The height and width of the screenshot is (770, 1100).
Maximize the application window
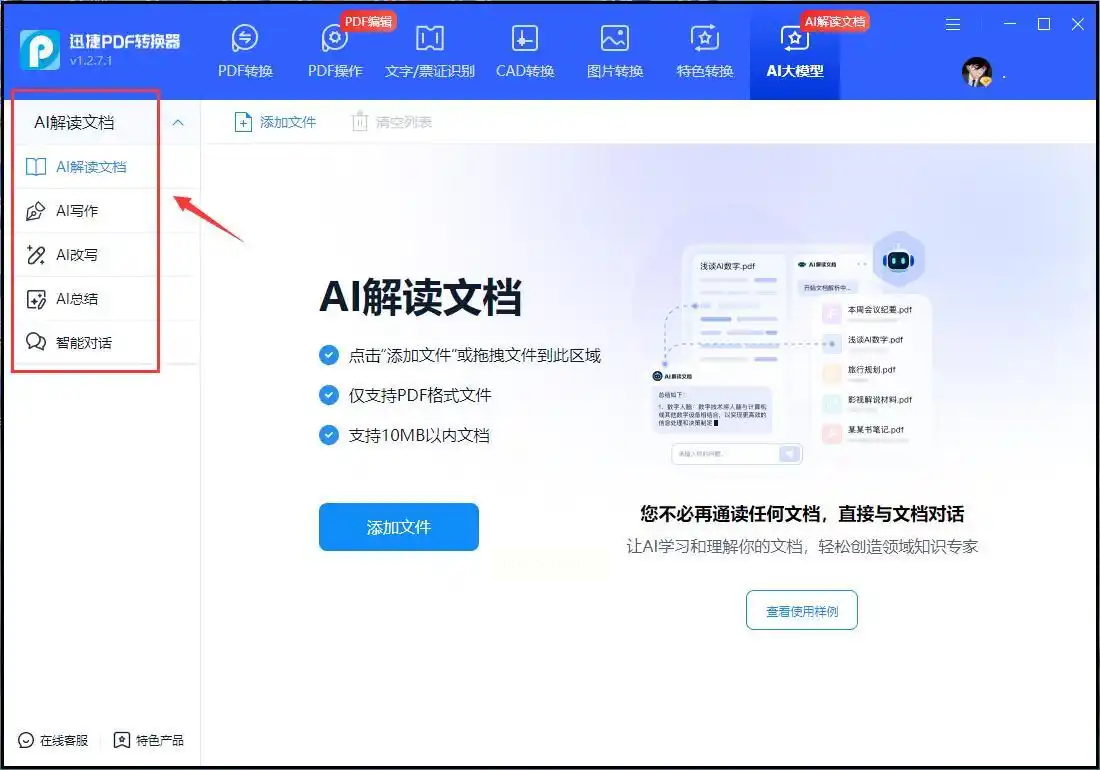[1044, 25]
